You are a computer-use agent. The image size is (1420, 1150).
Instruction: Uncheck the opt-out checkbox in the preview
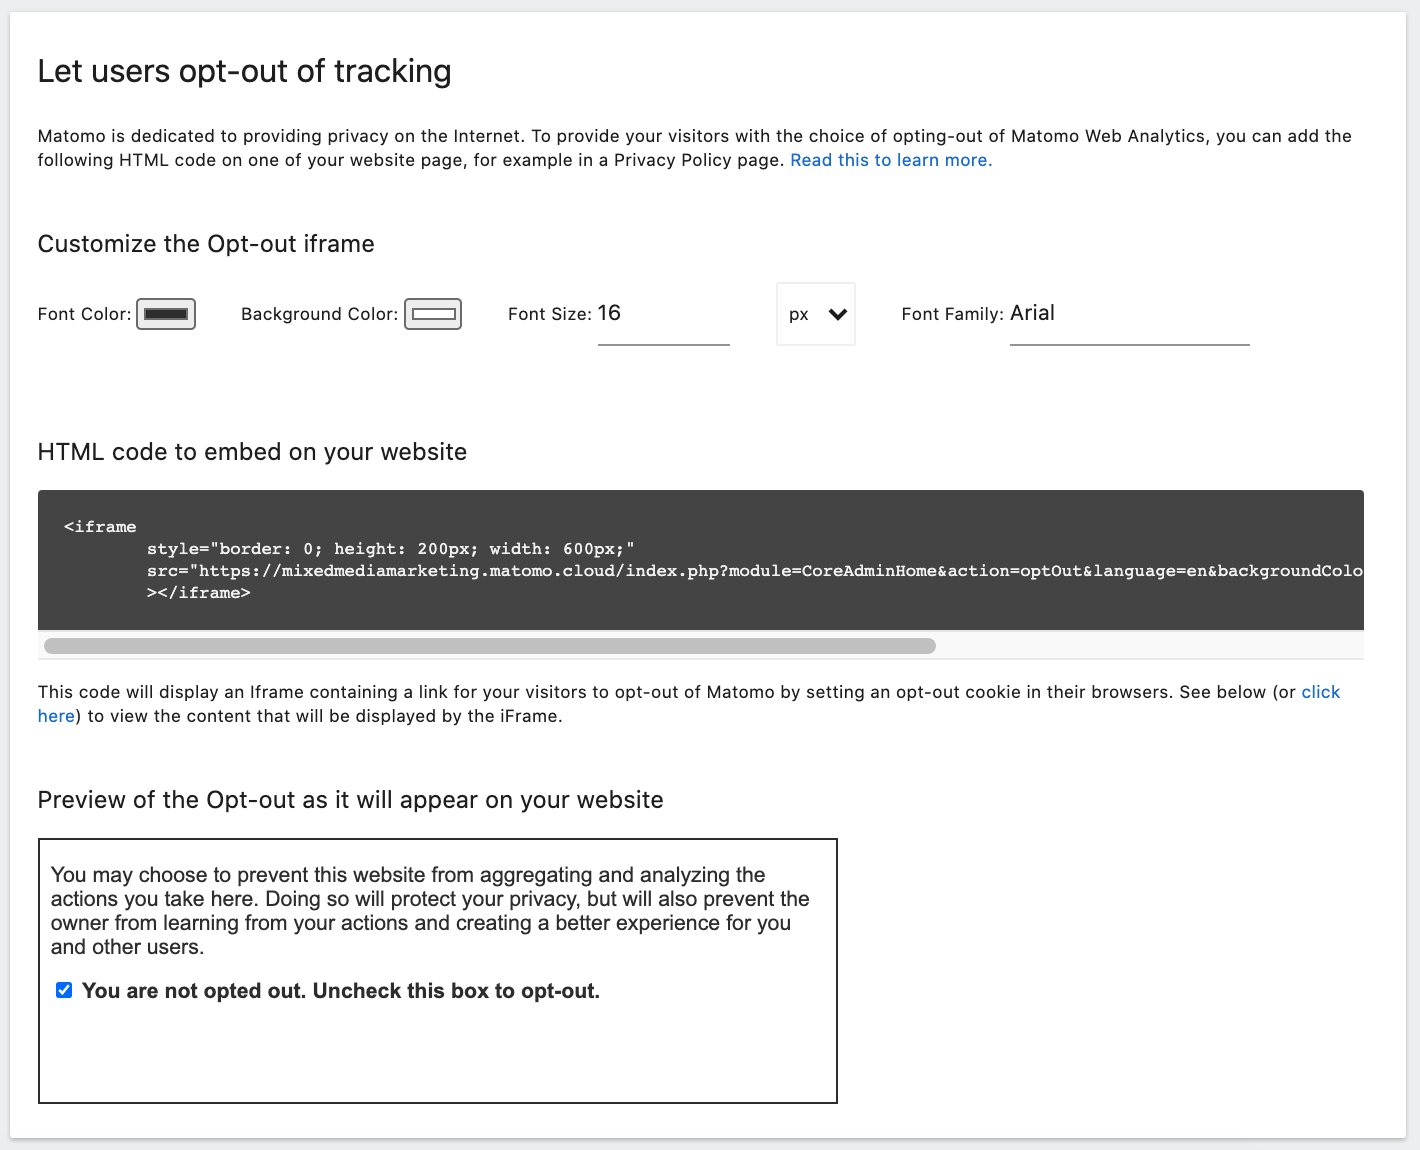63,990
